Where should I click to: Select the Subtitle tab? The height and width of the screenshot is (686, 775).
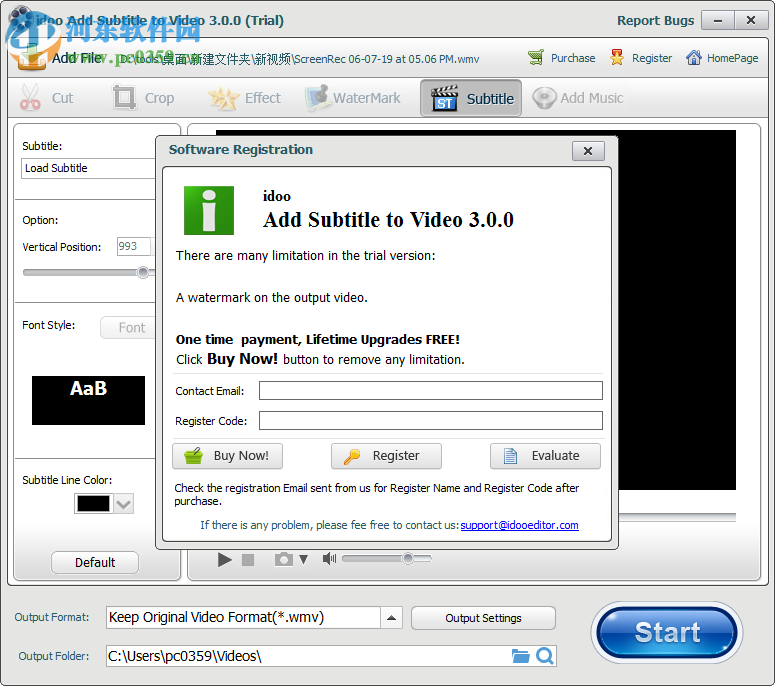pos(471,98)
